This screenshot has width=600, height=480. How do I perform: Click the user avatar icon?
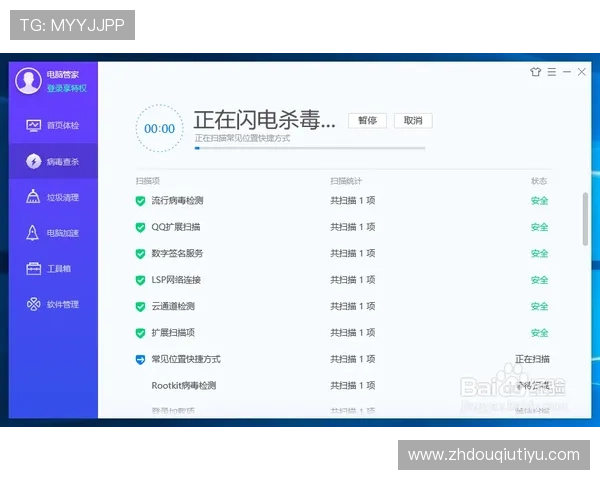coord(28,80)
